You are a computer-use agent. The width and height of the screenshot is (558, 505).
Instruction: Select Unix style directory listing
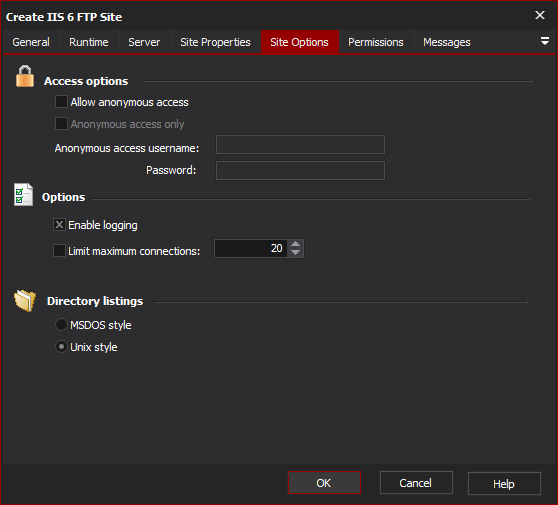(x=61, y=347)
